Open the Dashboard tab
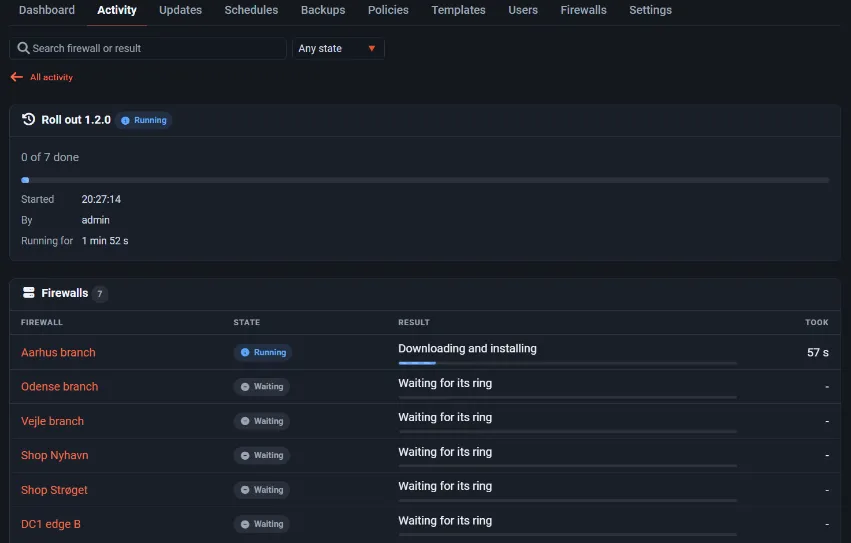851x543 pixels. point(47,10)
